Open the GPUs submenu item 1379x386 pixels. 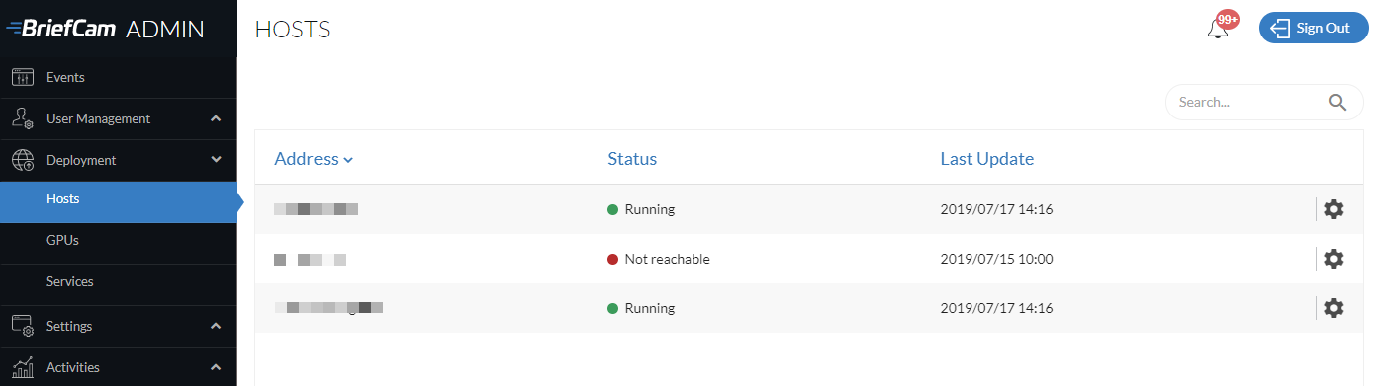click(x=118, y=240)
